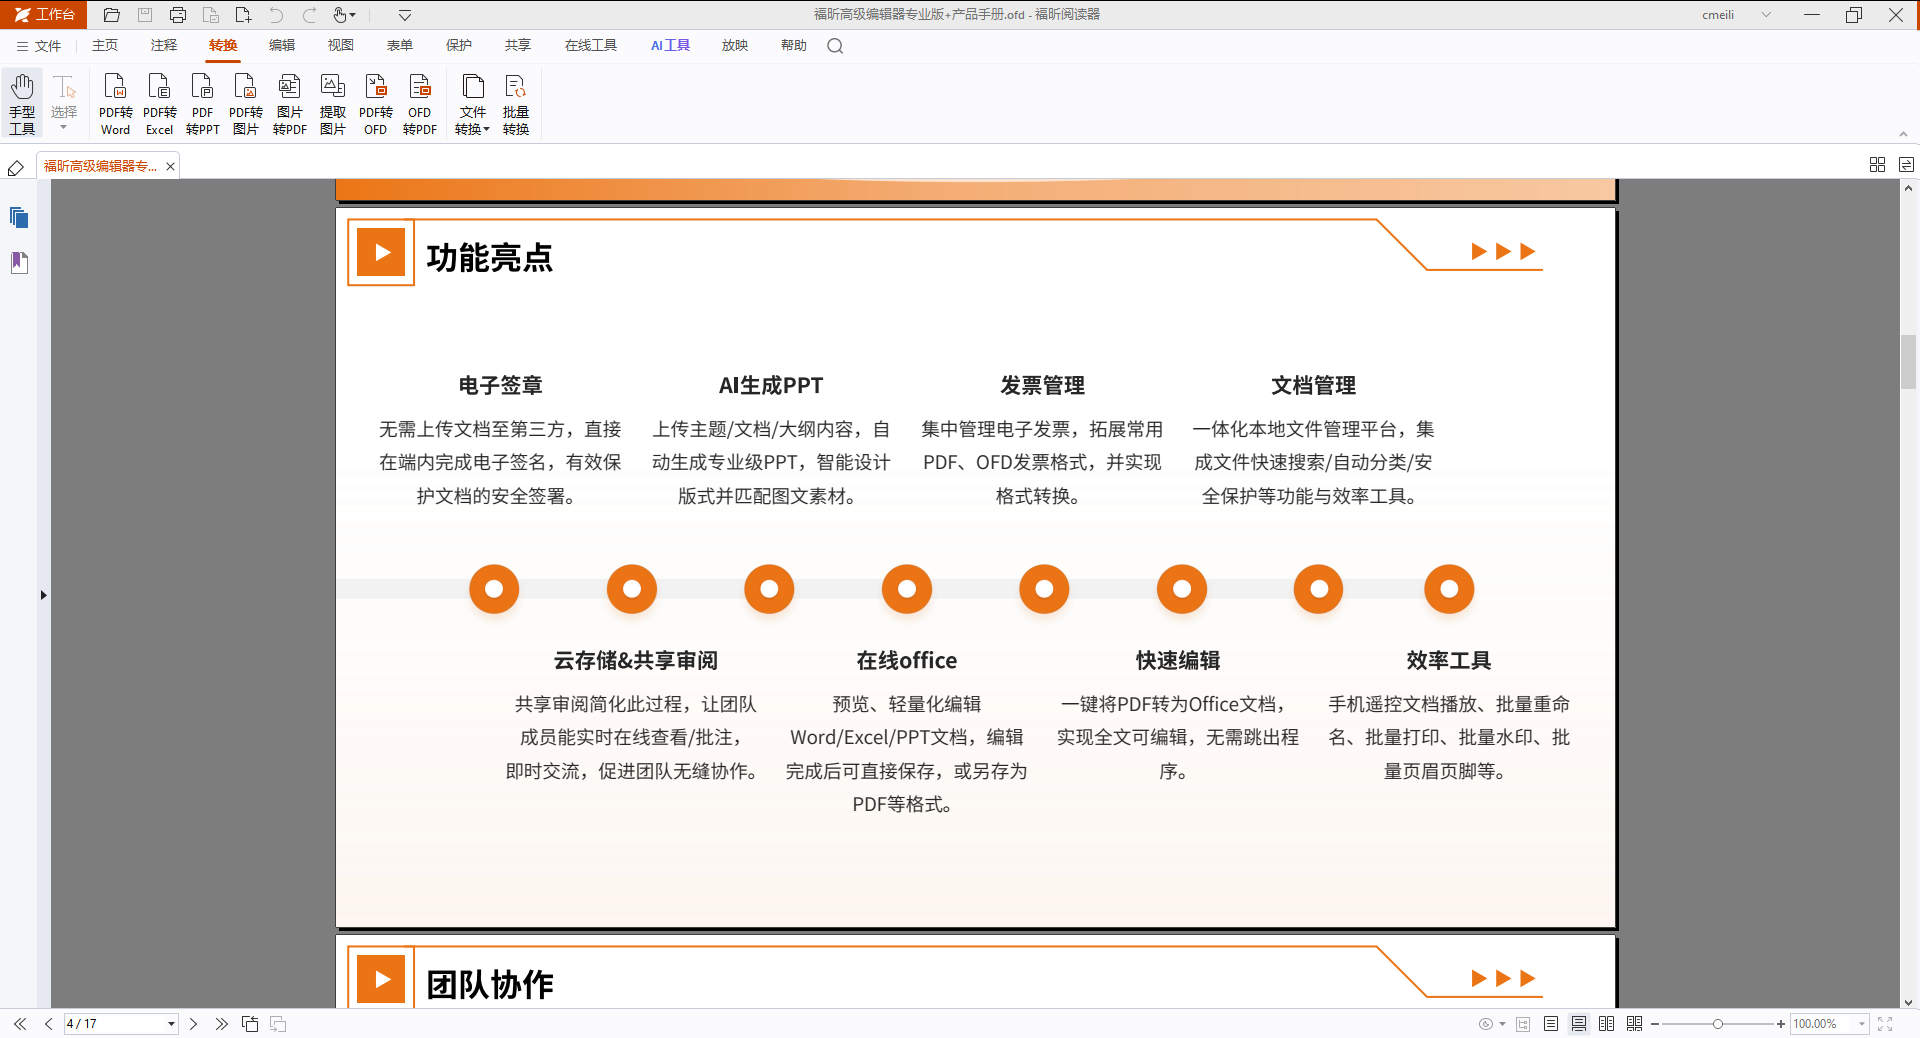Image resolution: width=1920 pixels, height=1038 pixels.
Task: Zoom out with the minus button
Action: point(1655,1024)
